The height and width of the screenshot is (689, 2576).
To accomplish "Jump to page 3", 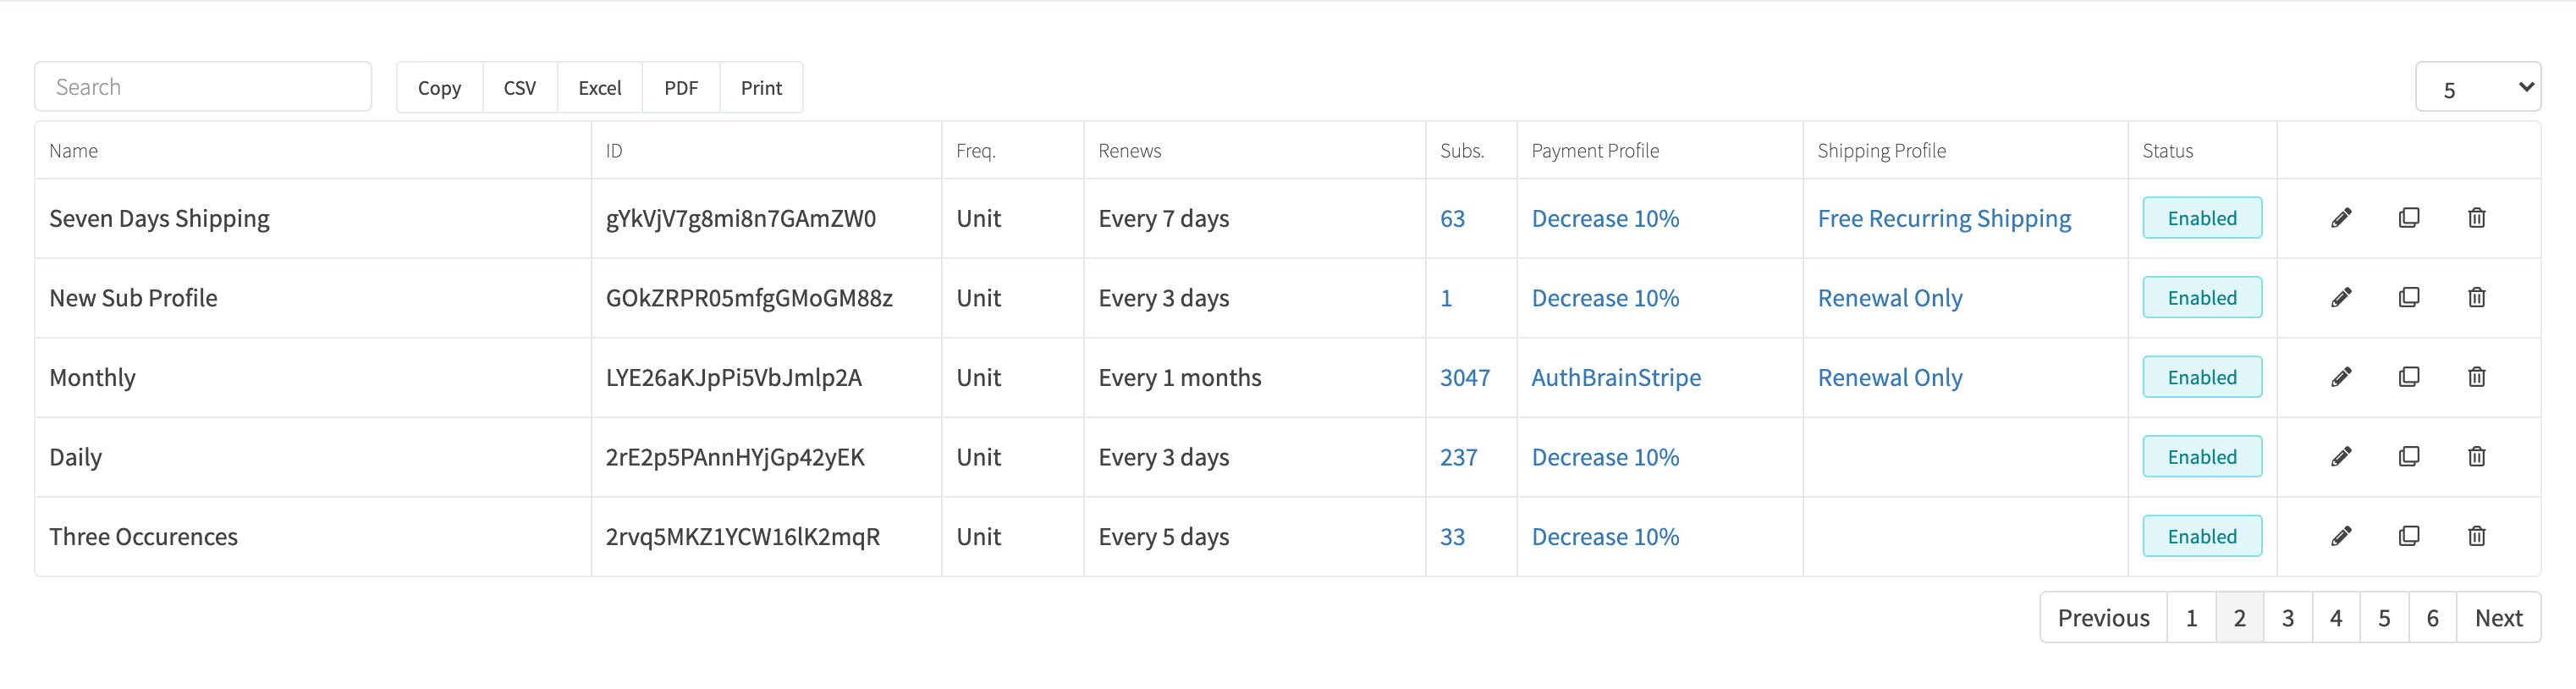I will tap(2288, 618).
